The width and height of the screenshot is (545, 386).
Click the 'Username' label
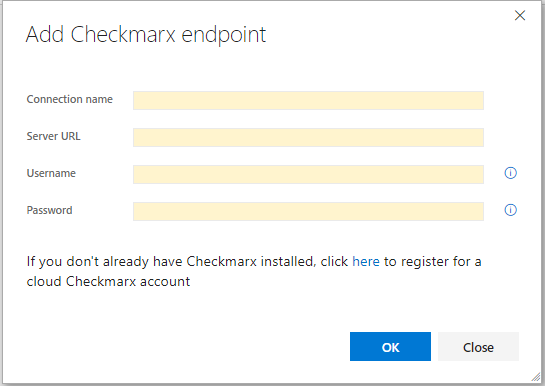51,173
